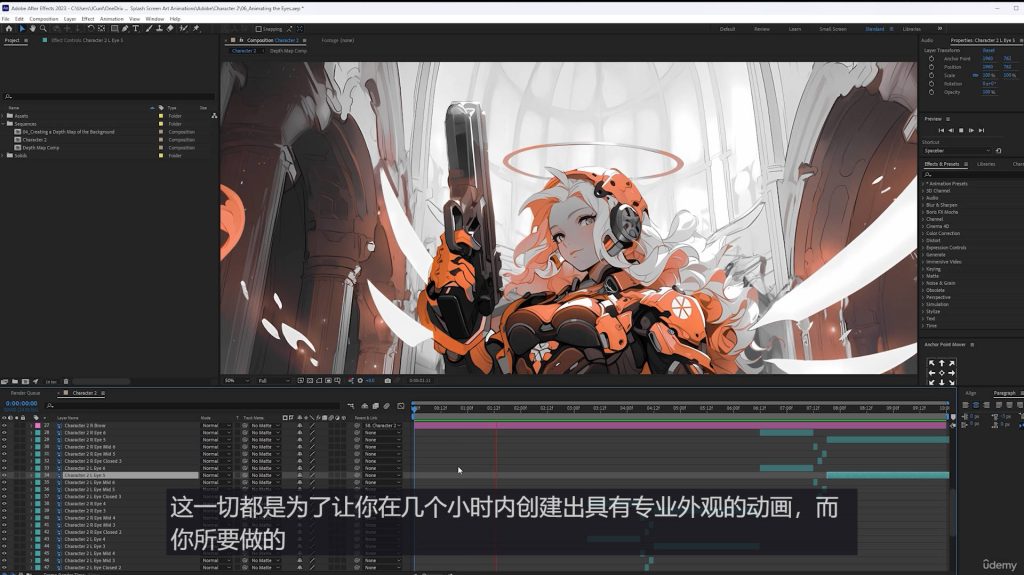This screenshot has width=1024, height=575.
Task: Click the stopwatch for Rotation
Action: click(x=931, y=84)
